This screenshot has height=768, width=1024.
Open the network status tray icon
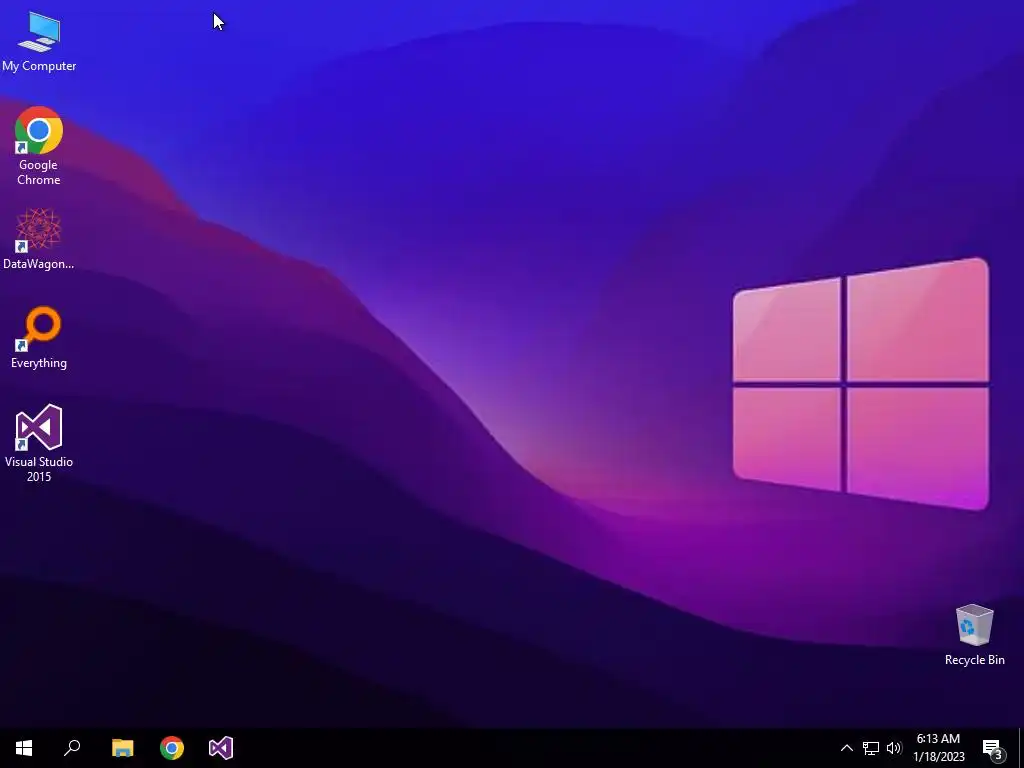[871, 748]
